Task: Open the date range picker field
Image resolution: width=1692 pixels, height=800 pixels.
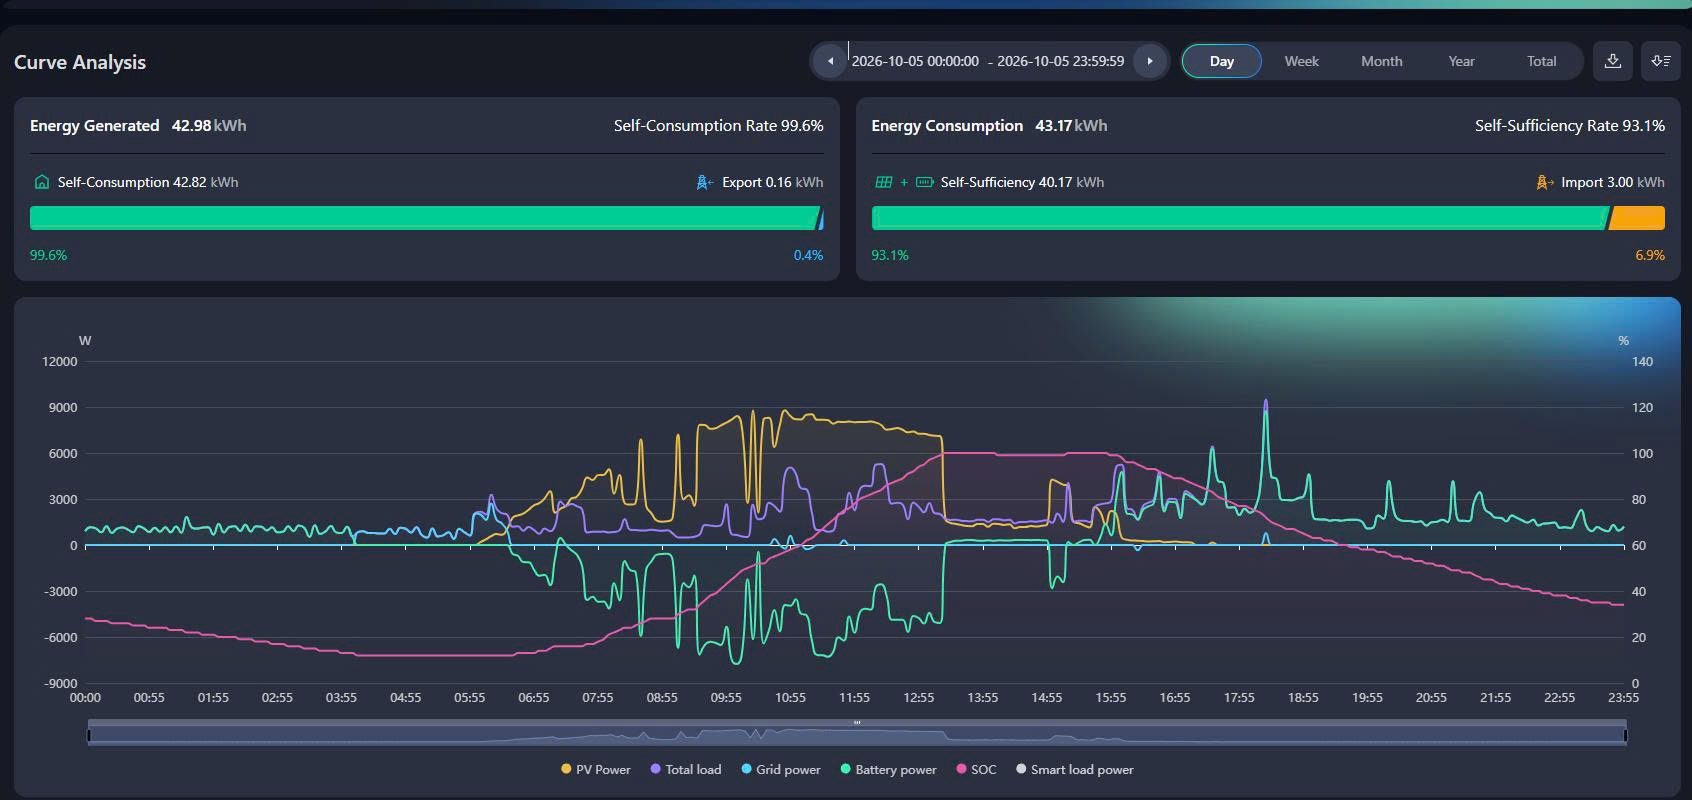Action: click(x=988, y=61)
